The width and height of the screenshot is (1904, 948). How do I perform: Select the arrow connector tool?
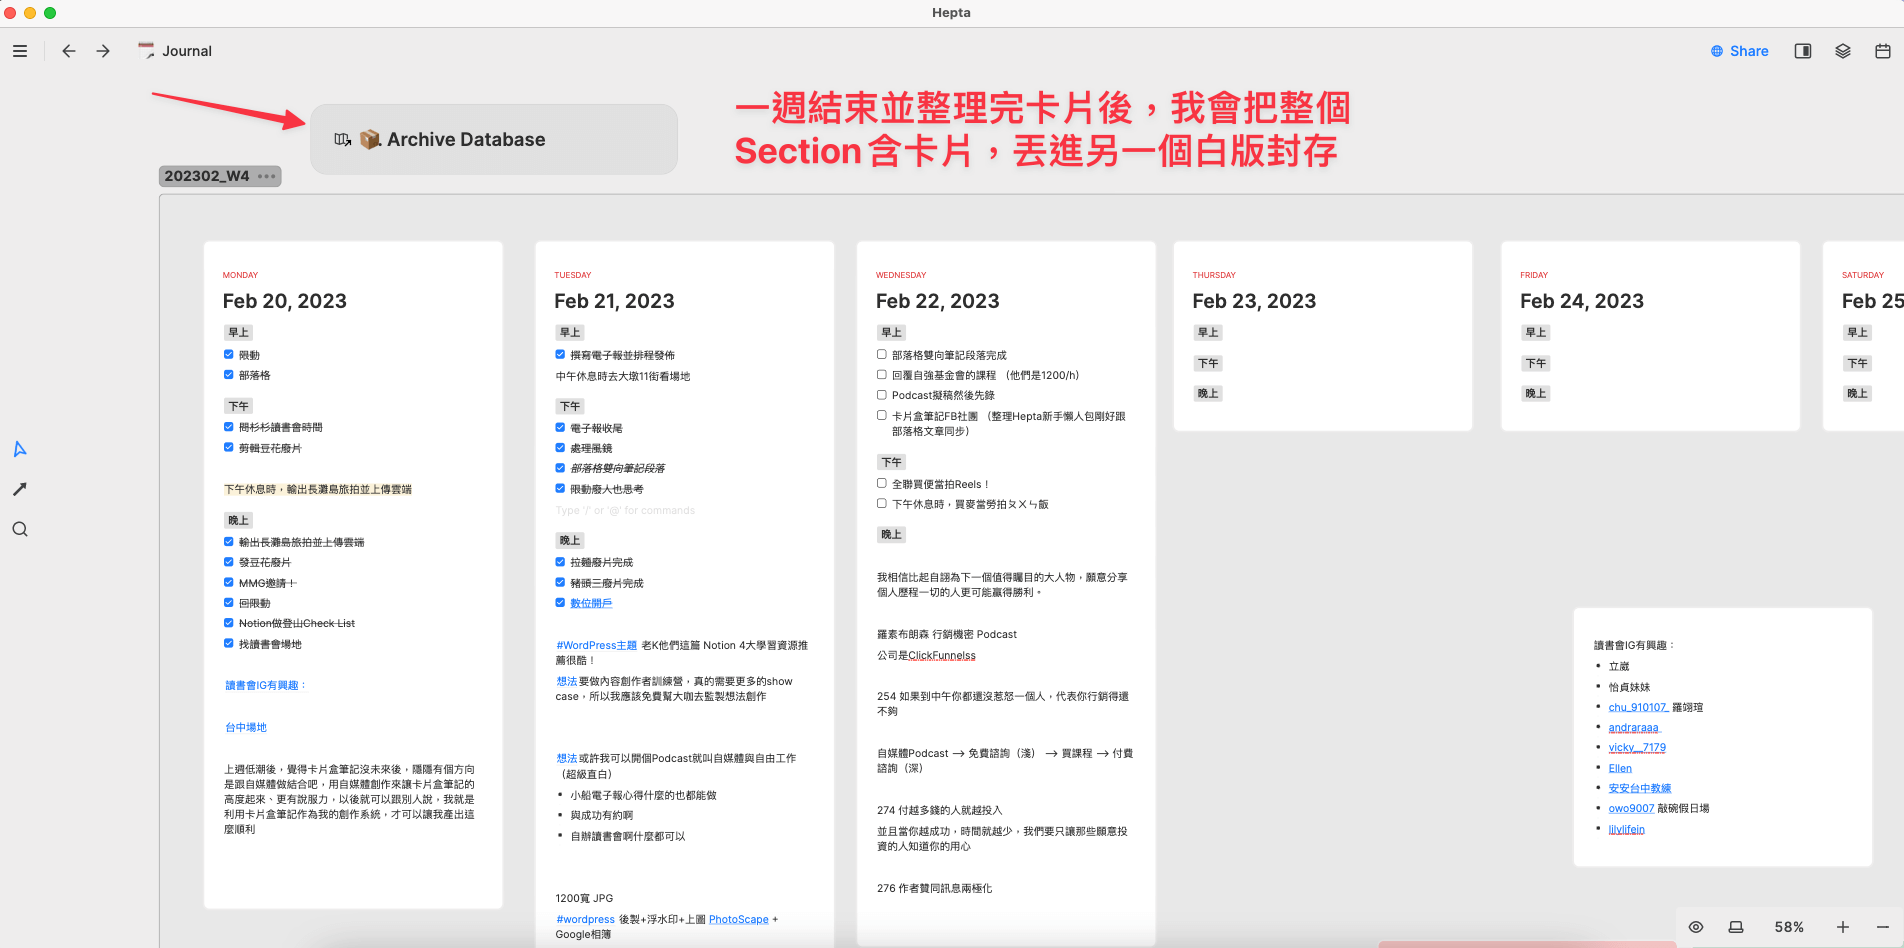coord(20,489)
